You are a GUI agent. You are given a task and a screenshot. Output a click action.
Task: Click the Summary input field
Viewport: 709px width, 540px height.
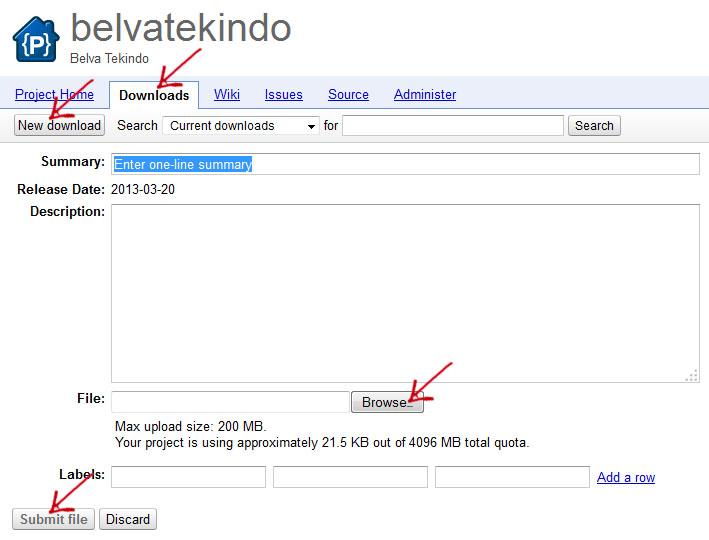click(405, 164)
